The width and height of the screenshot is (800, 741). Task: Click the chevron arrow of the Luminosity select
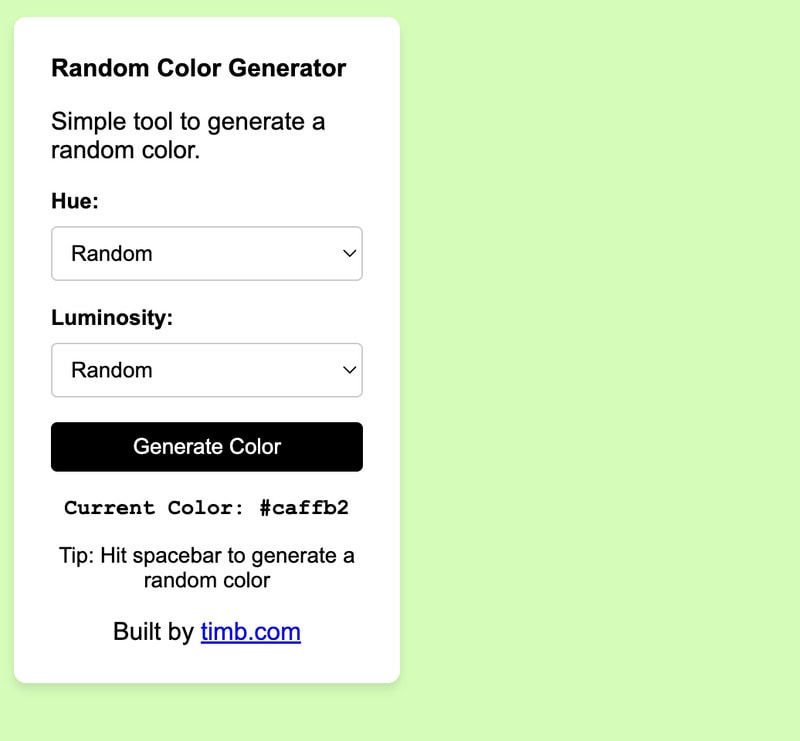[349, 370]
